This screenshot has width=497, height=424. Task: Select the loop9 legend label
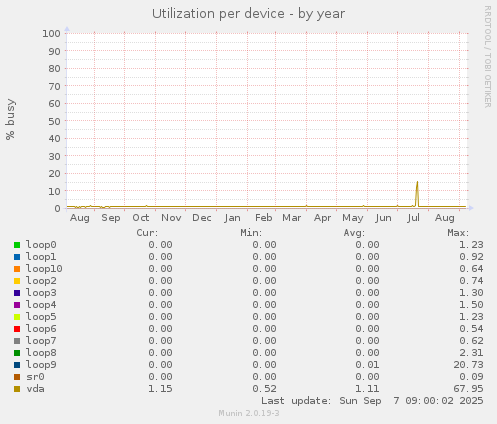[41, 365]
